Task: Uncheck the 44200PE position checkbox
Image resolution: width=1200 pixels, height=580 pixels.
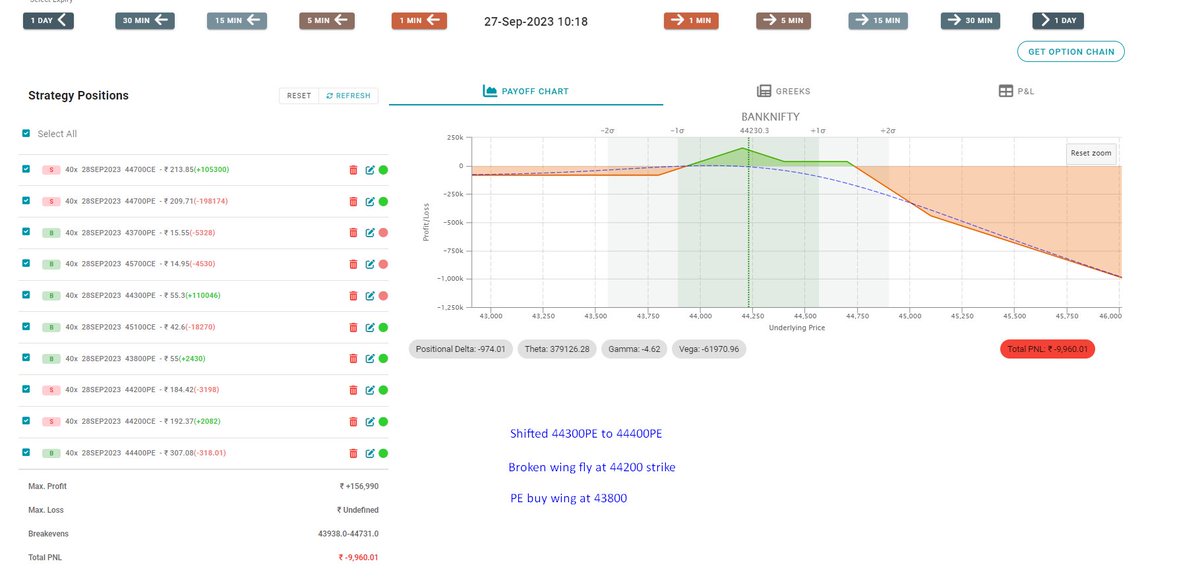Action: [x=26, y=389]
